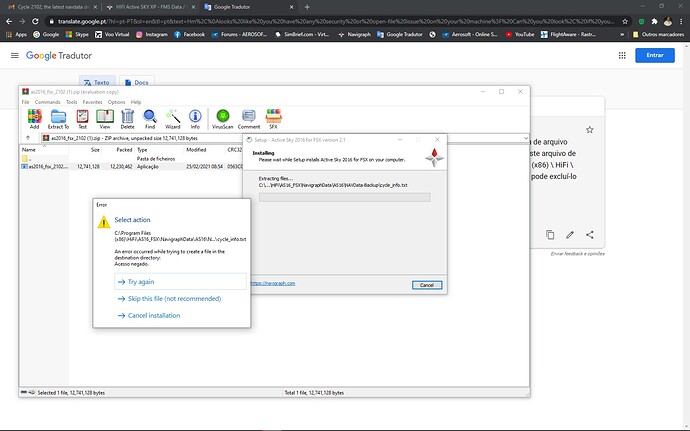
Task: Open a new Chrome tab
Action: (x=307, y=7)
